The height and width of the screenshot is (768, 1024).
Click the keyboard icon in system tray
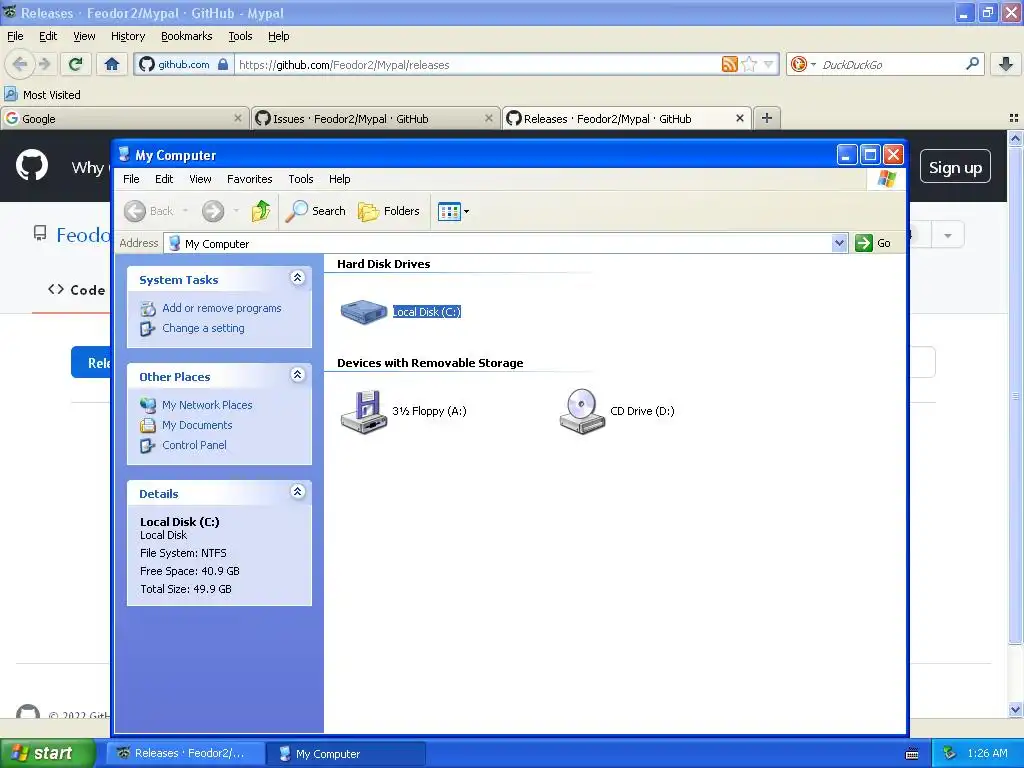tap(912, 754)
